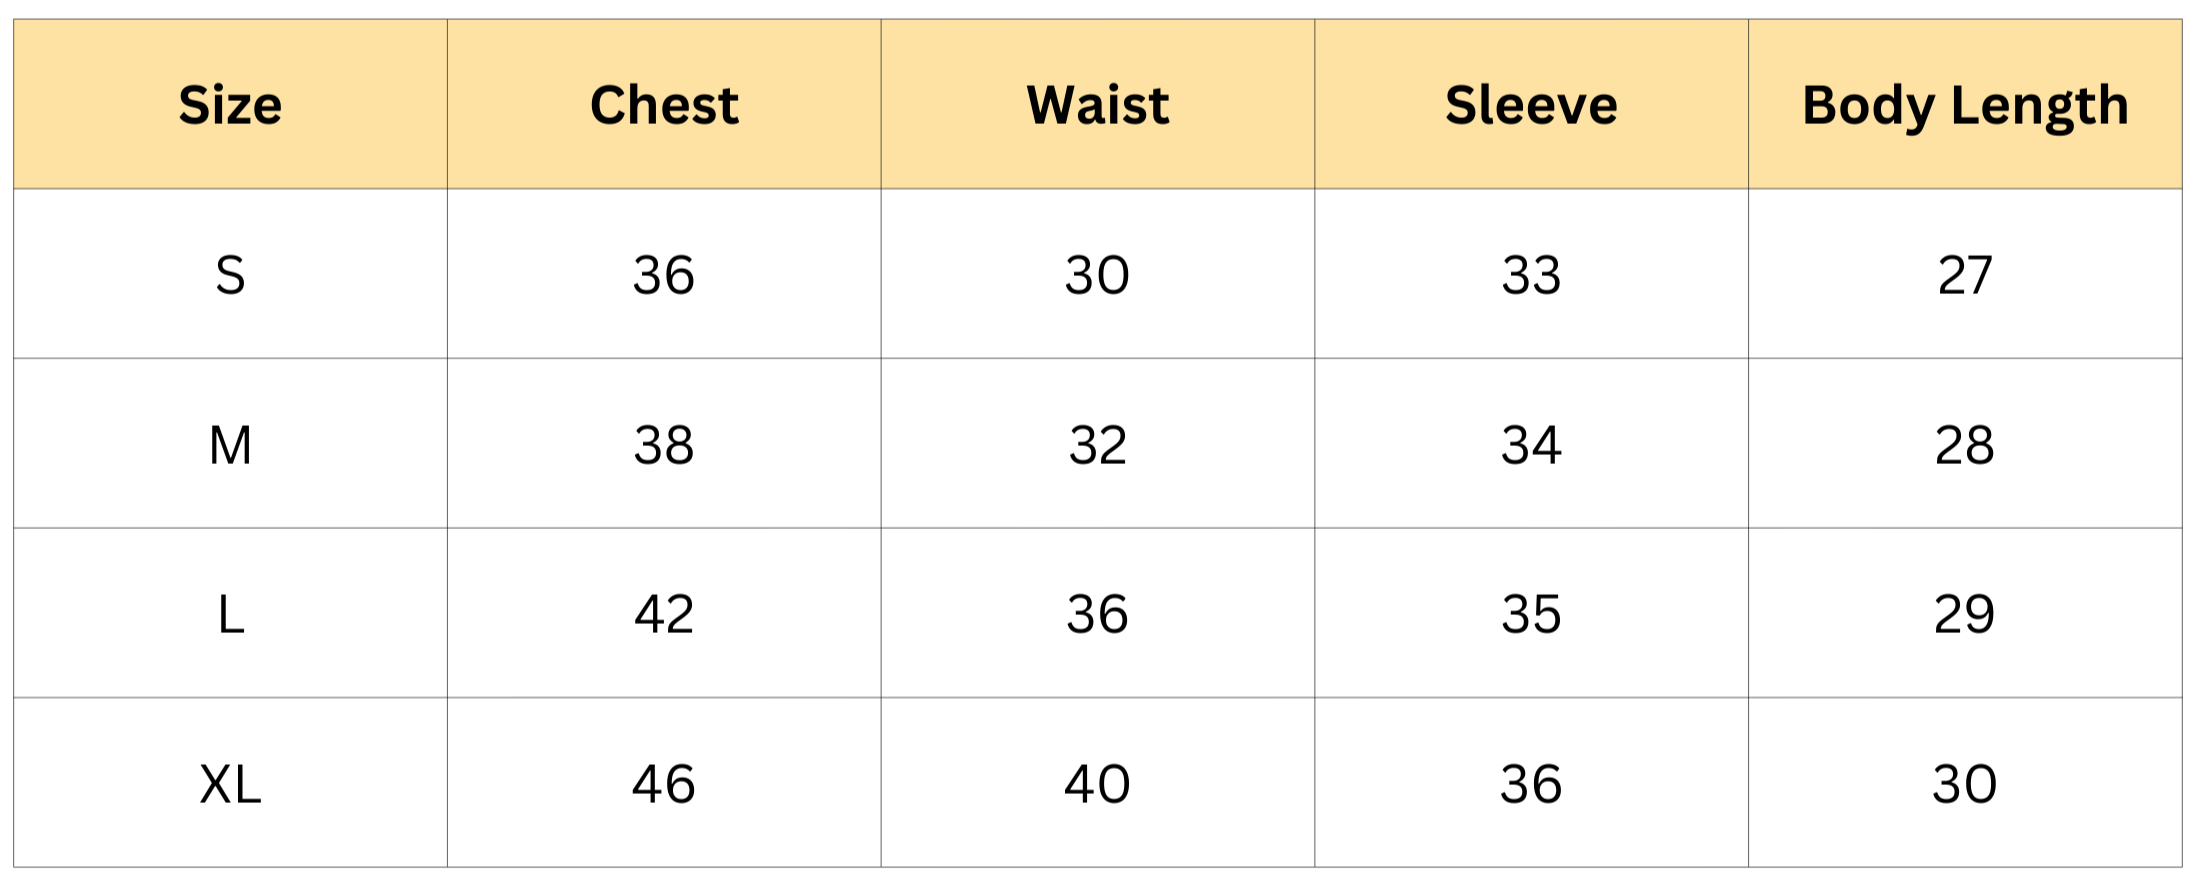Click the Chest column header
The width and height of the screenshot is (2194, 877).
(664, 105)
